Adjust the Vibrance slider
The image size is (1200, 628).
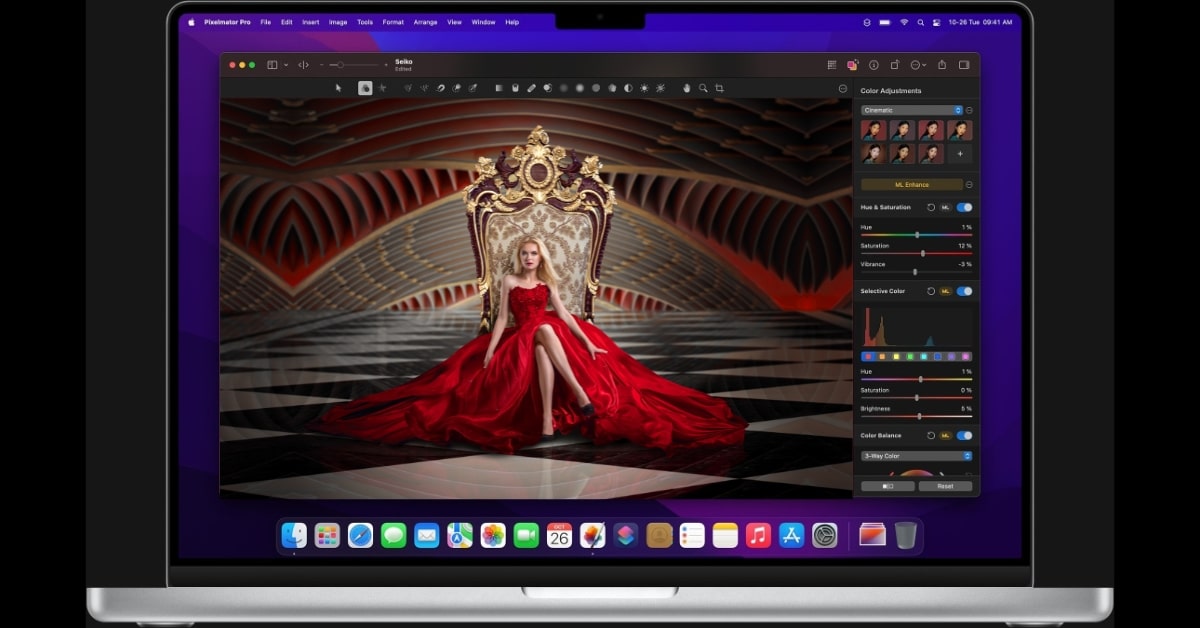(916, 272)
